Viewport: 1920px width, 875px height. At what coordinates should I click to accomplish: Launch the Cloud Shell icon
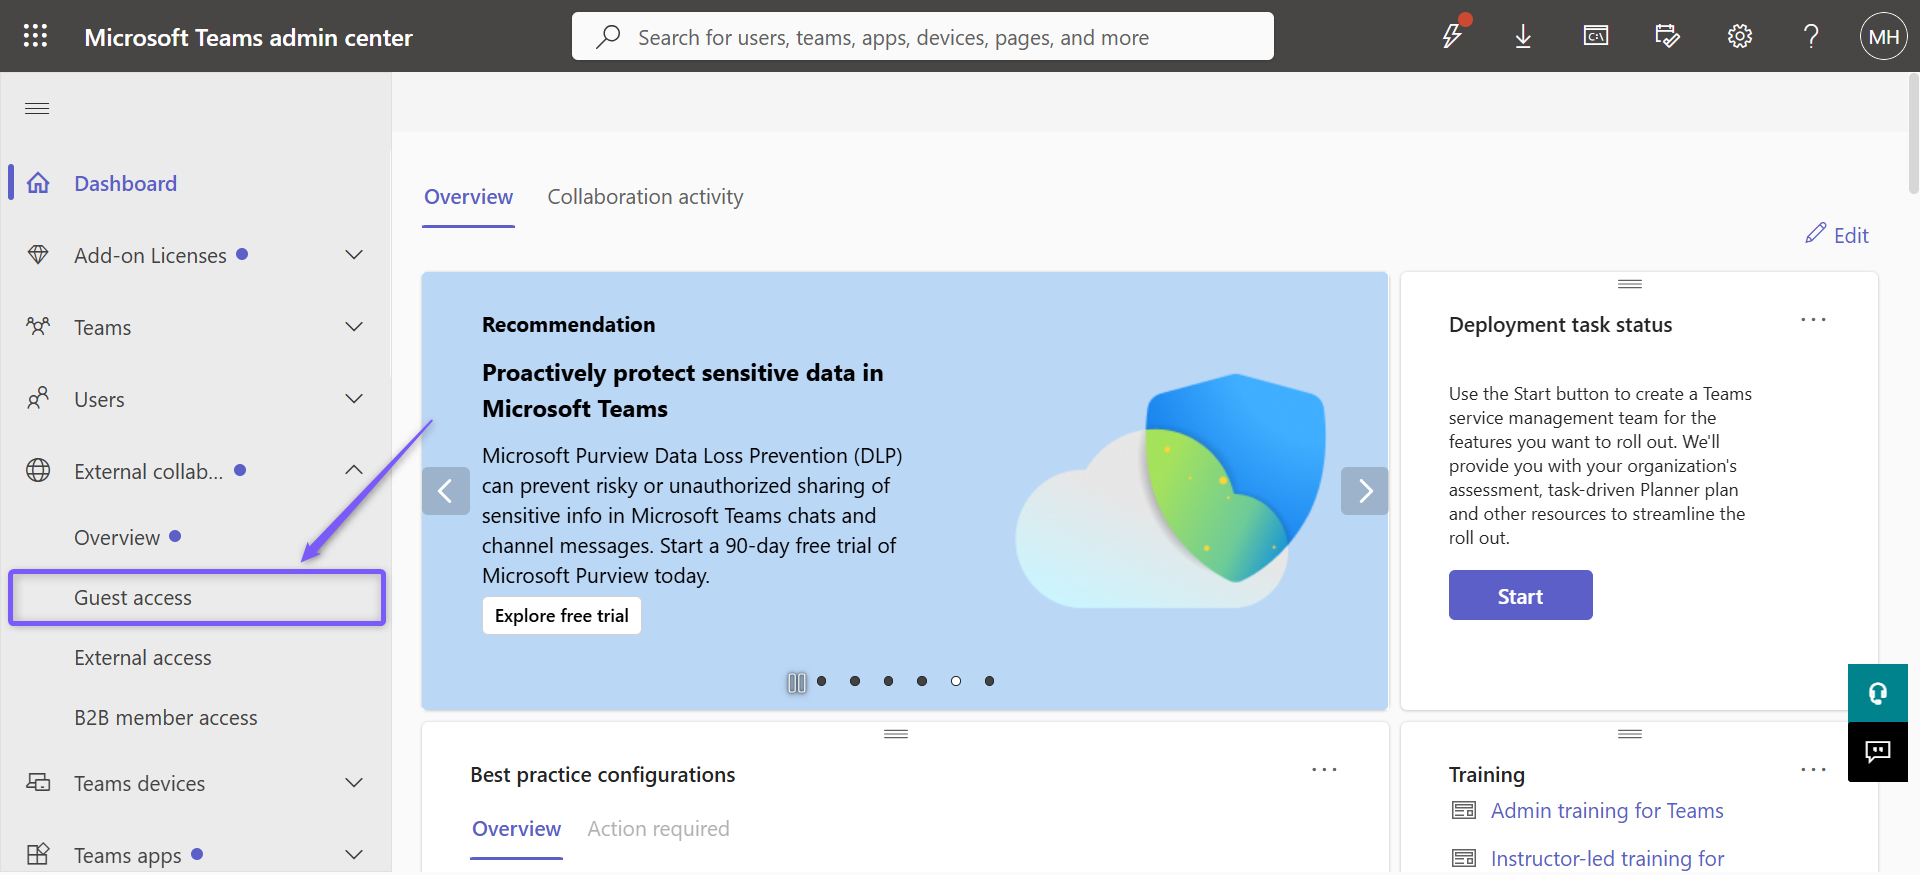[x=1596, y=37]
